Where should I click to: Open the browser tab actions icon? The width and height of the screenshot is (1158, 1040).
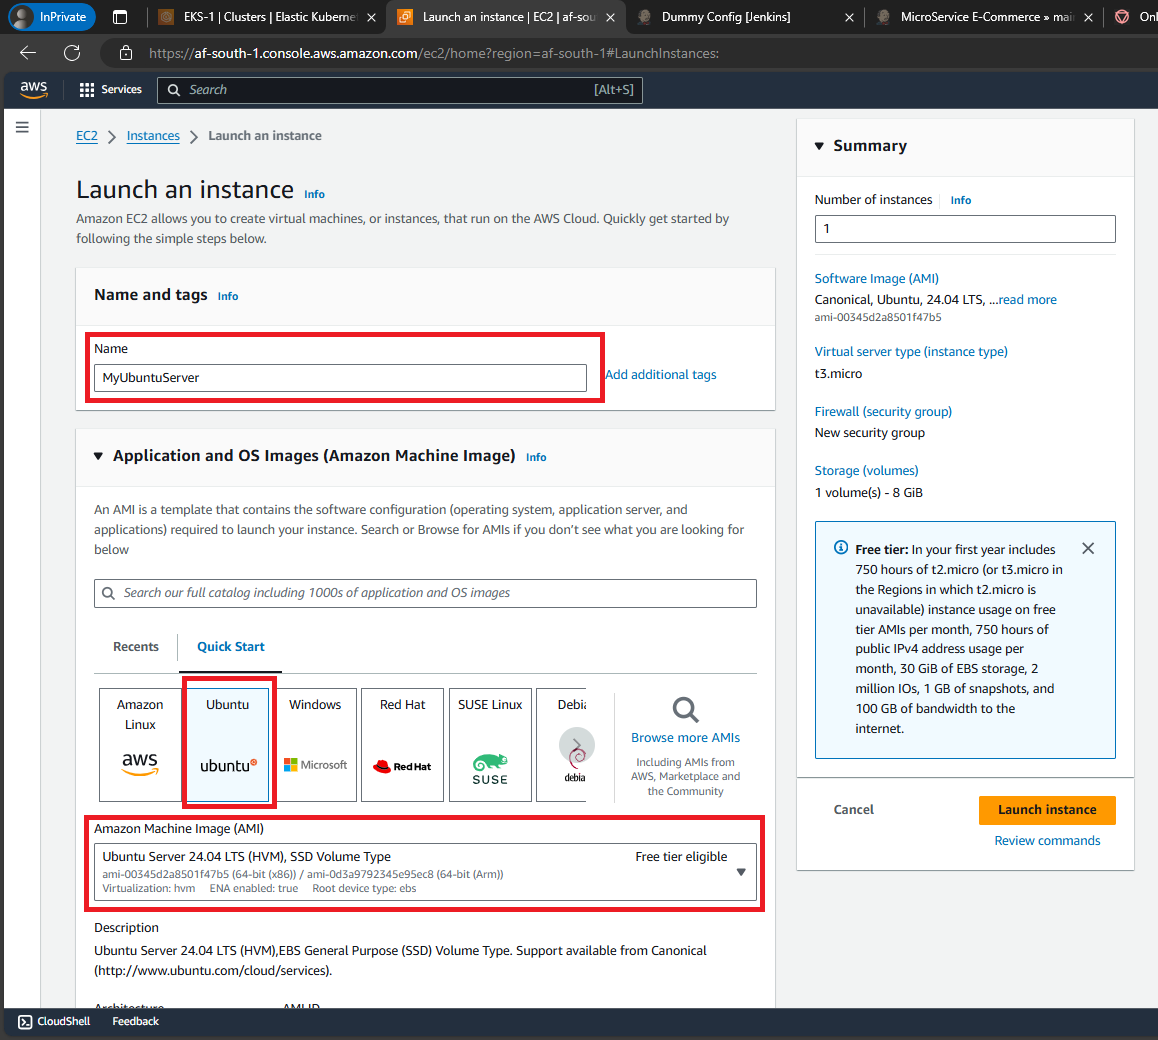click(x=120, y=16)
